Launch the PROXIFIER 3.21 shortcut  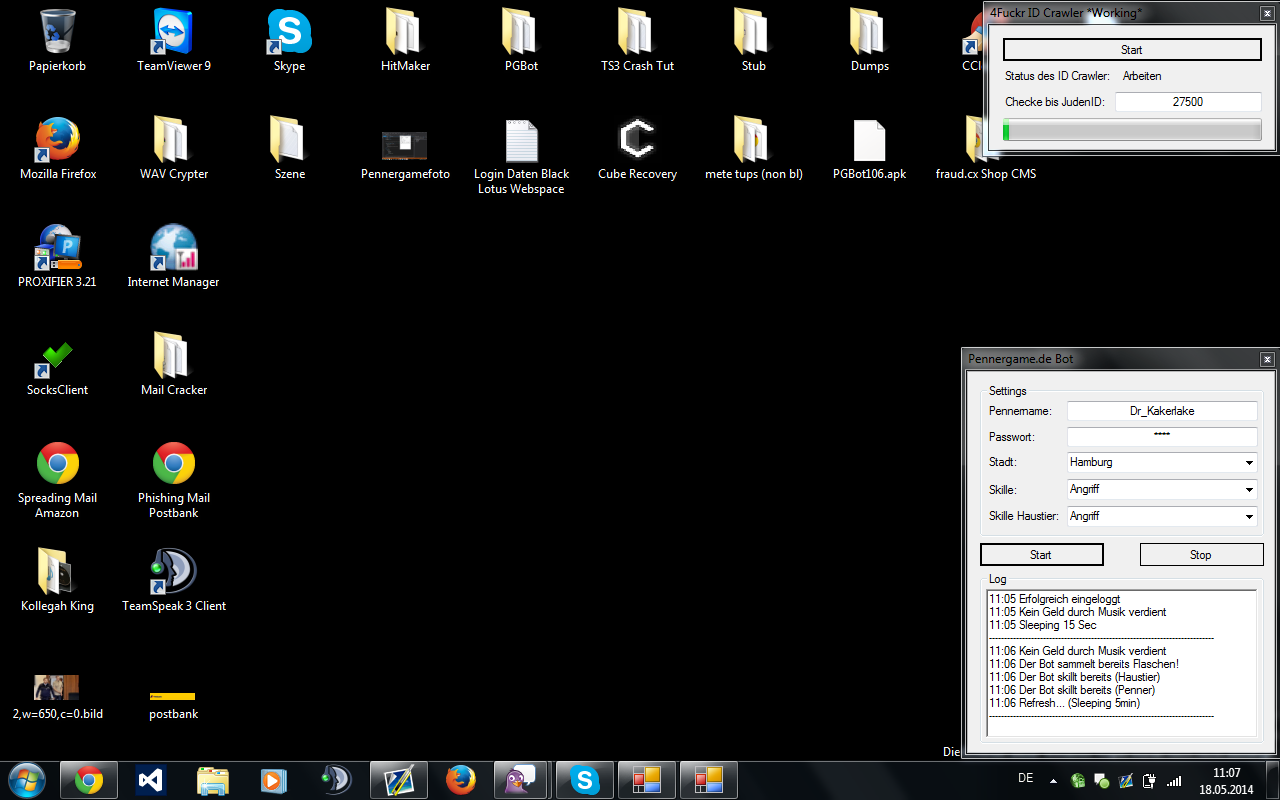click(x=57, y=249)
